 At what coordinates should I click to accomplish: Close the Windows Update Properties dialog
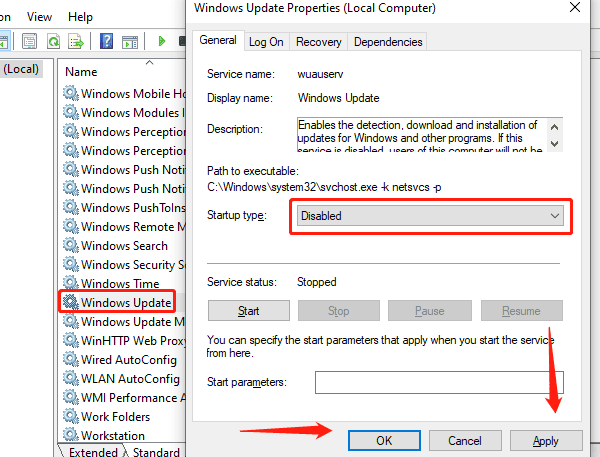[575, 7]
